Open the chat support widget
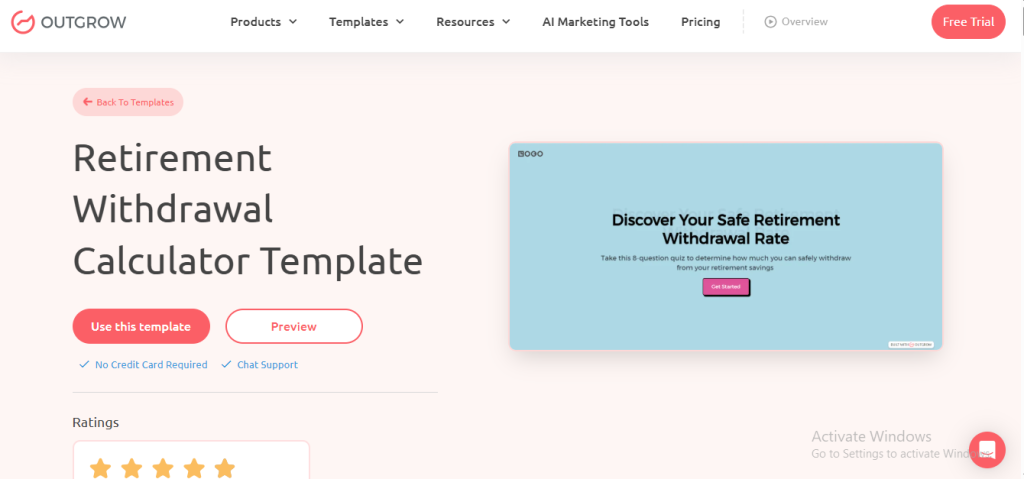 [x=986, y=449]
